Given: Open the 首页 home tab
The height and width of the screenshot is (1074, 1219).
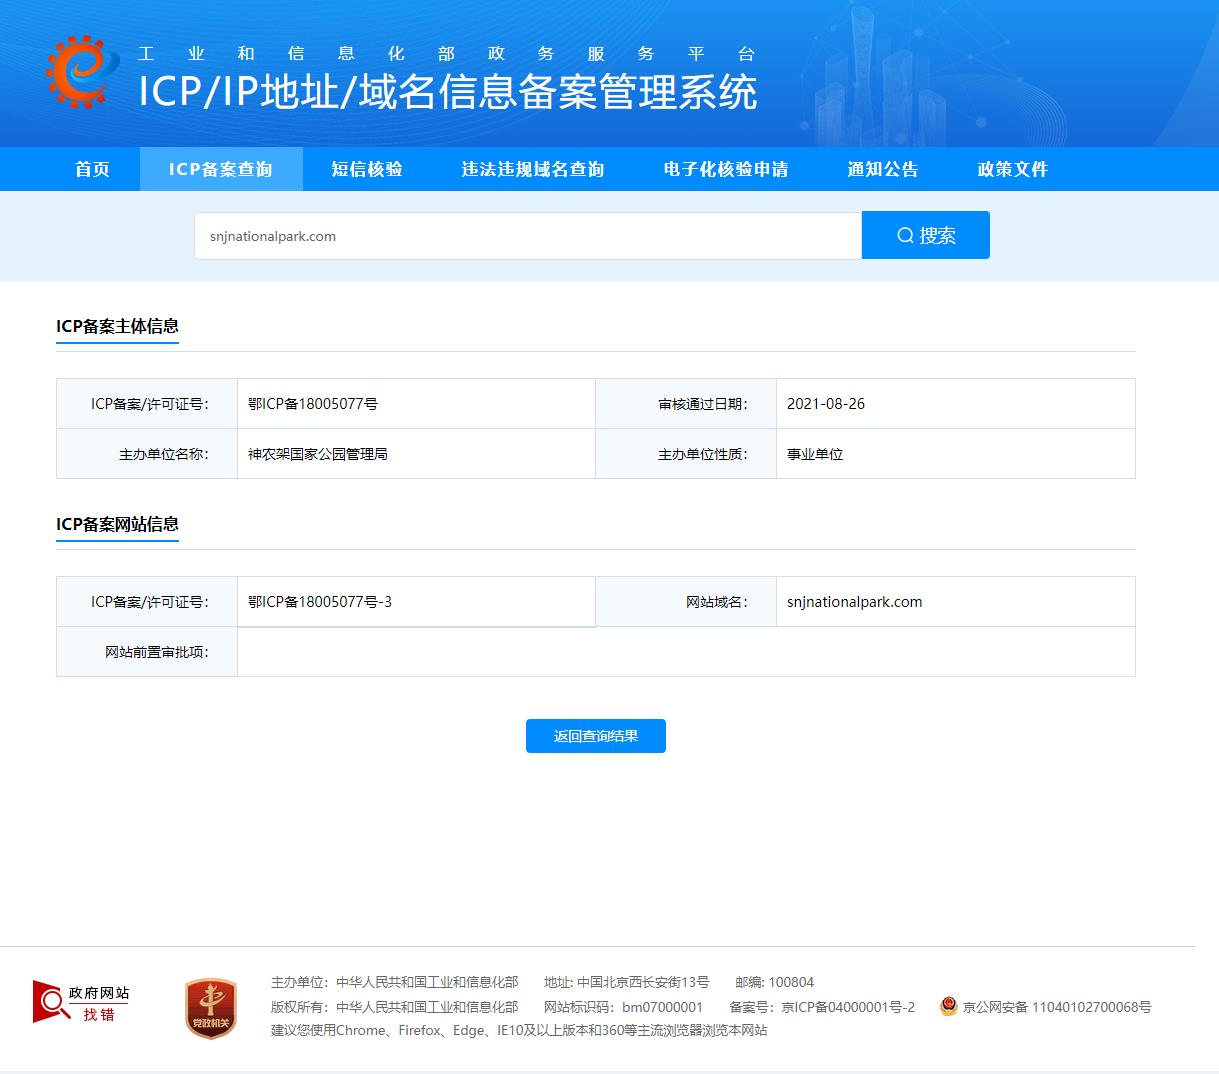Looking at the screenshot, I should [92, 169].
